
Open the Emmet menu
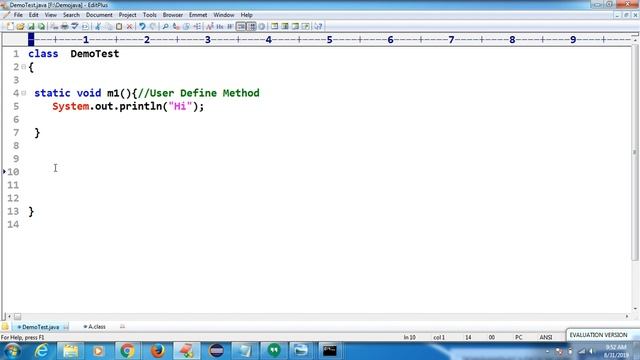coord(198,15)
